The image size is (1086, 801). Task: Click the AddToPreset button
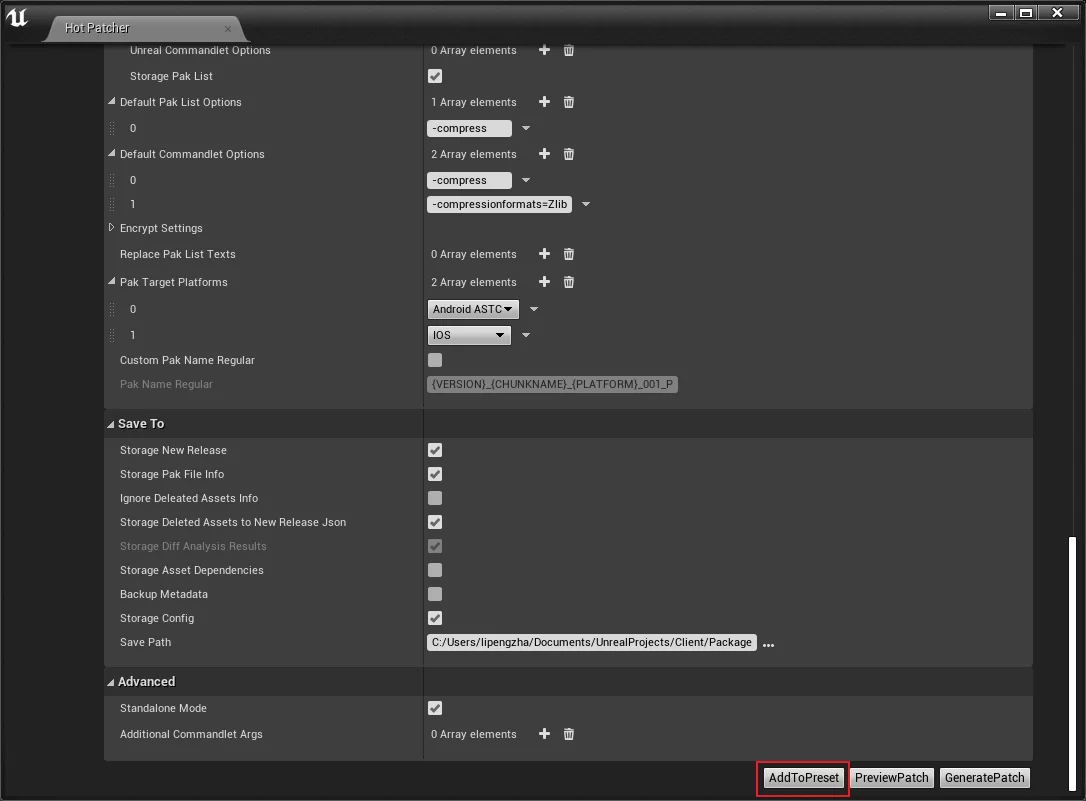point(803,778)
